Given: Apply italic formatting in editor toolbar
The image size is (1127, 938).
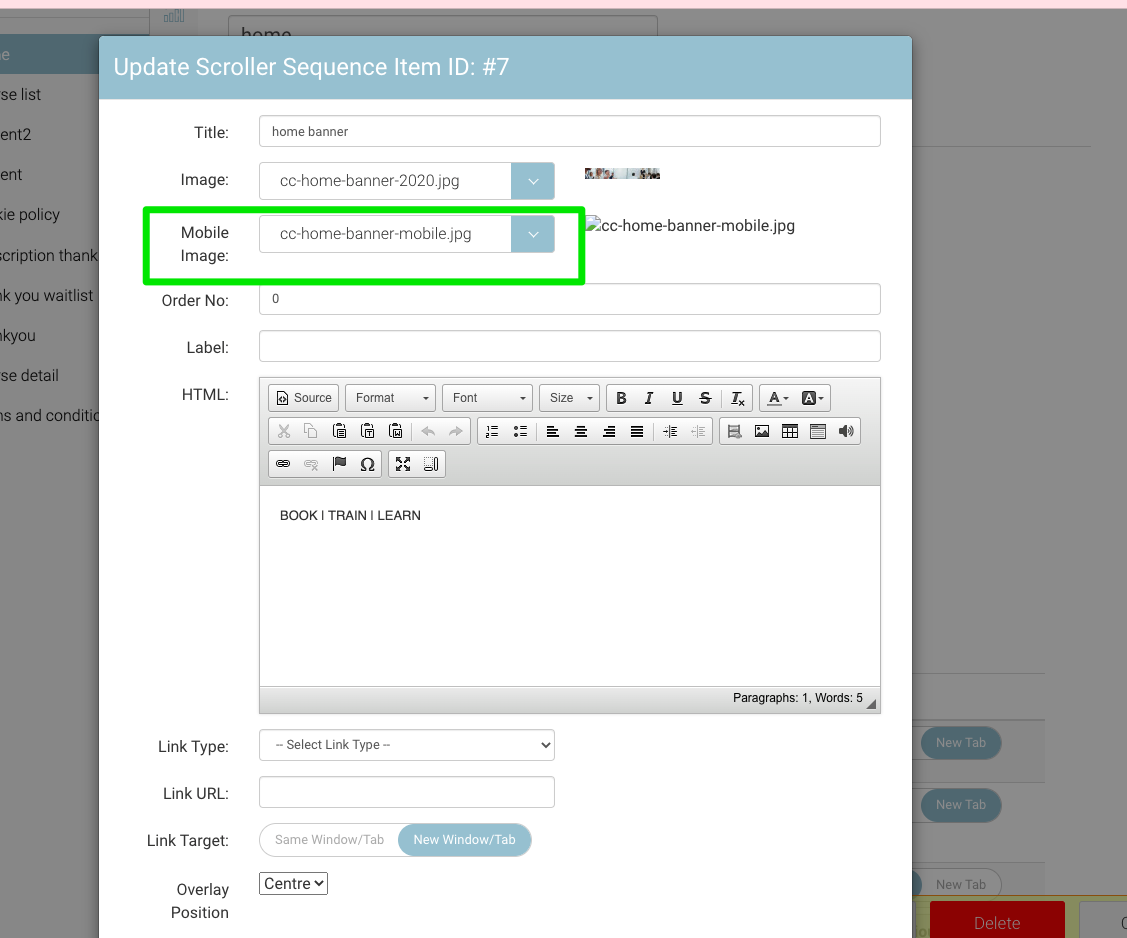Looking at the screenshot, I should [649, 398].
